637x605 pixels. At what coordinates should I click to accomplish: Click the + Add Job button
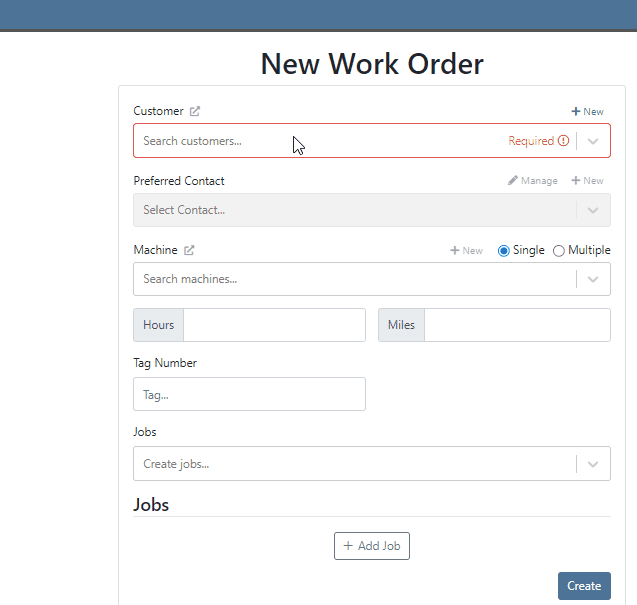click(372, 546)
